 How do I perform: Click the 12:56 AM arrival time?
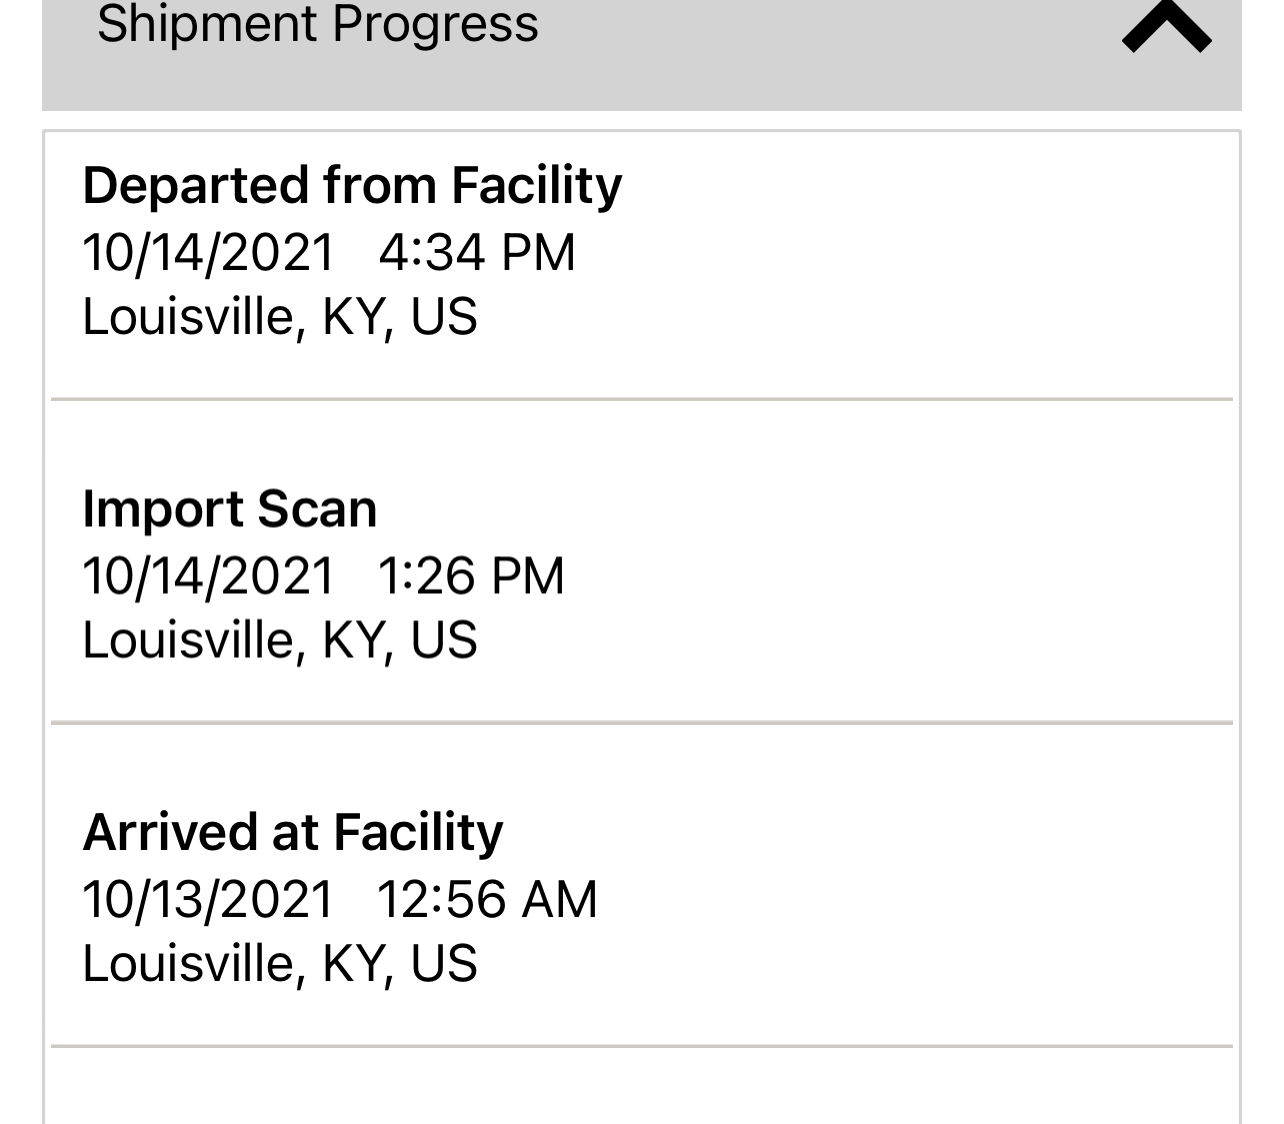coord(487,899)
